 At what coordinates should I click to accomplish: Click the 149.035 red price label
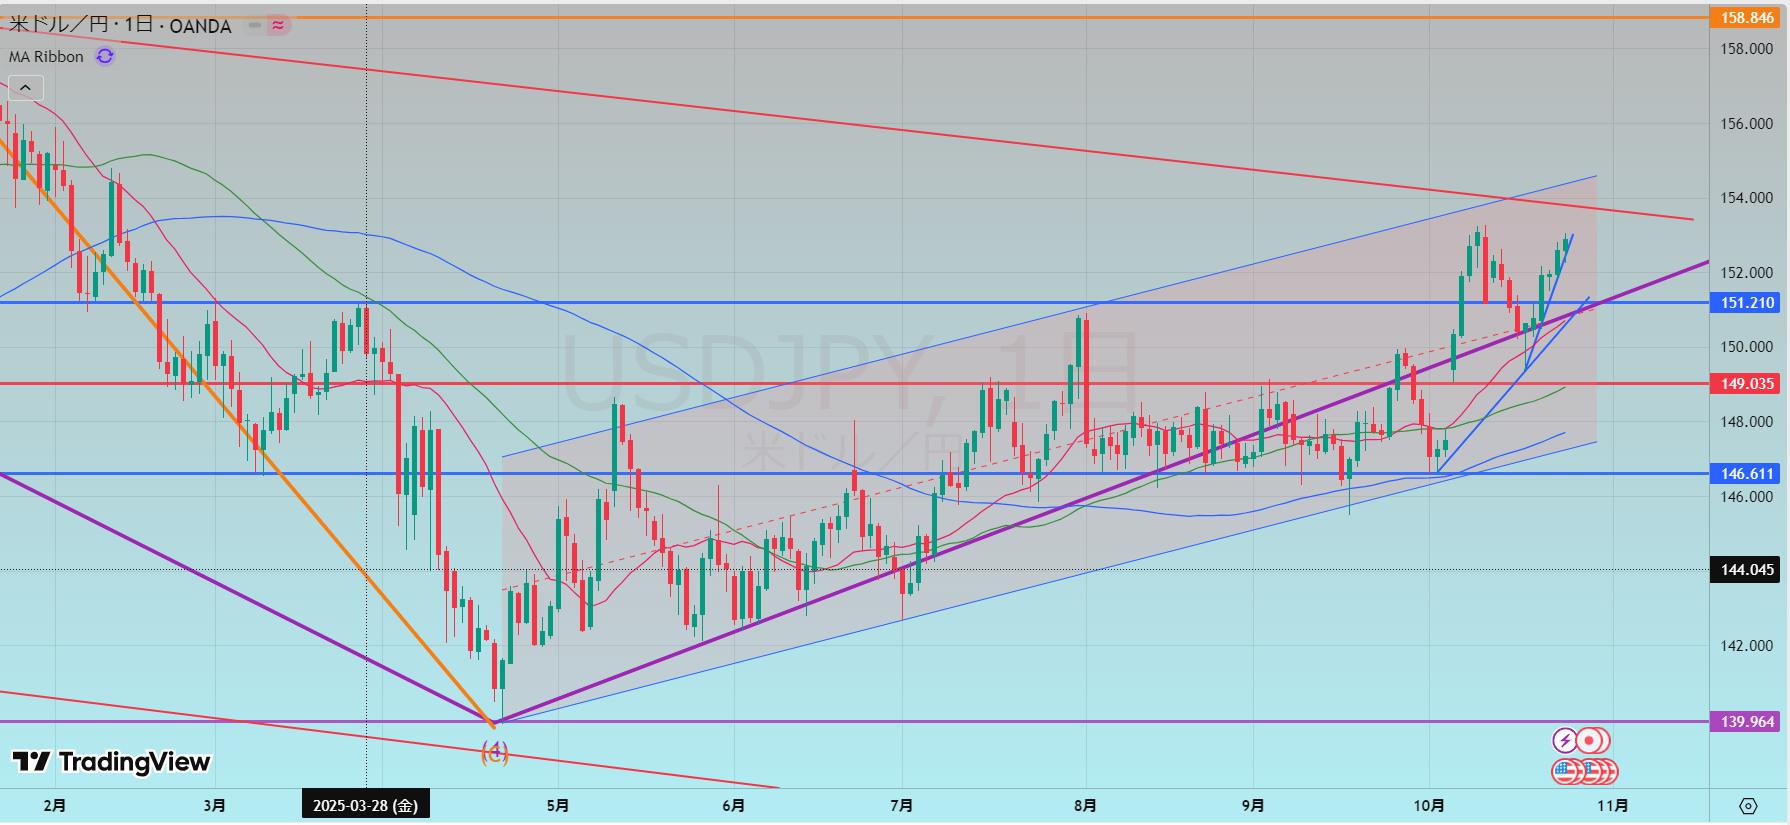(x=1747, y=383)
